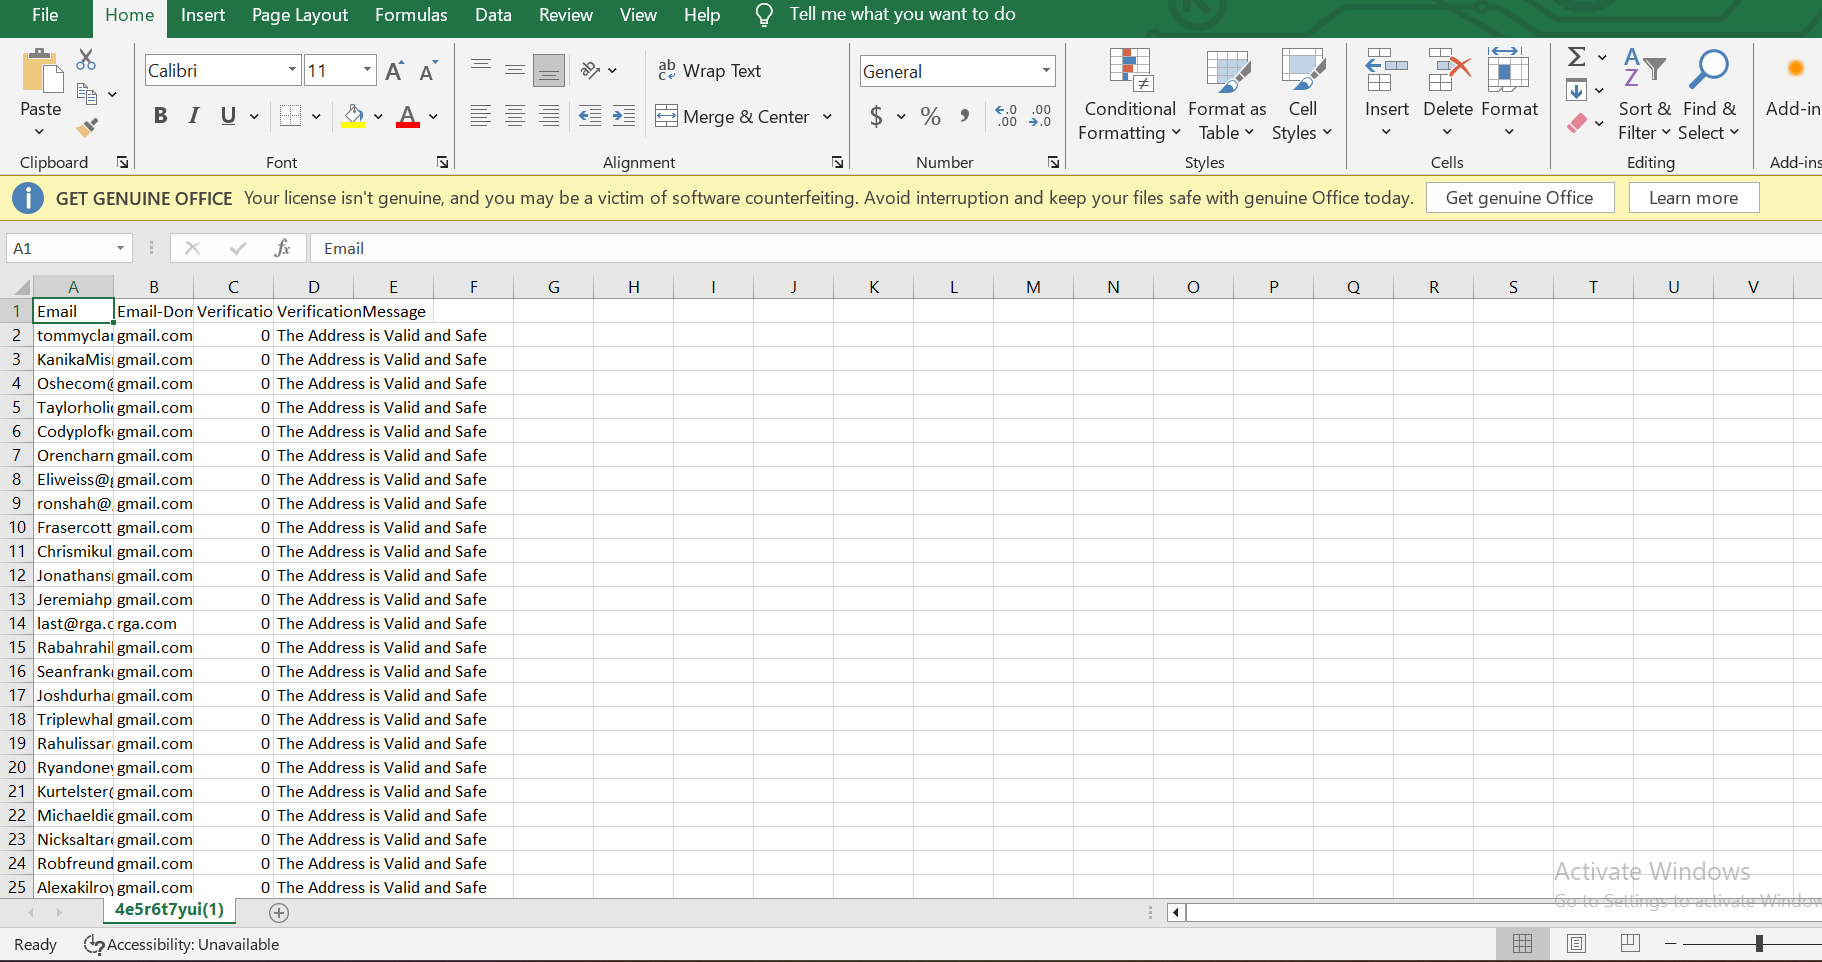
Task: Open the Calibri font name dropdown
Action: coord(292,70)
